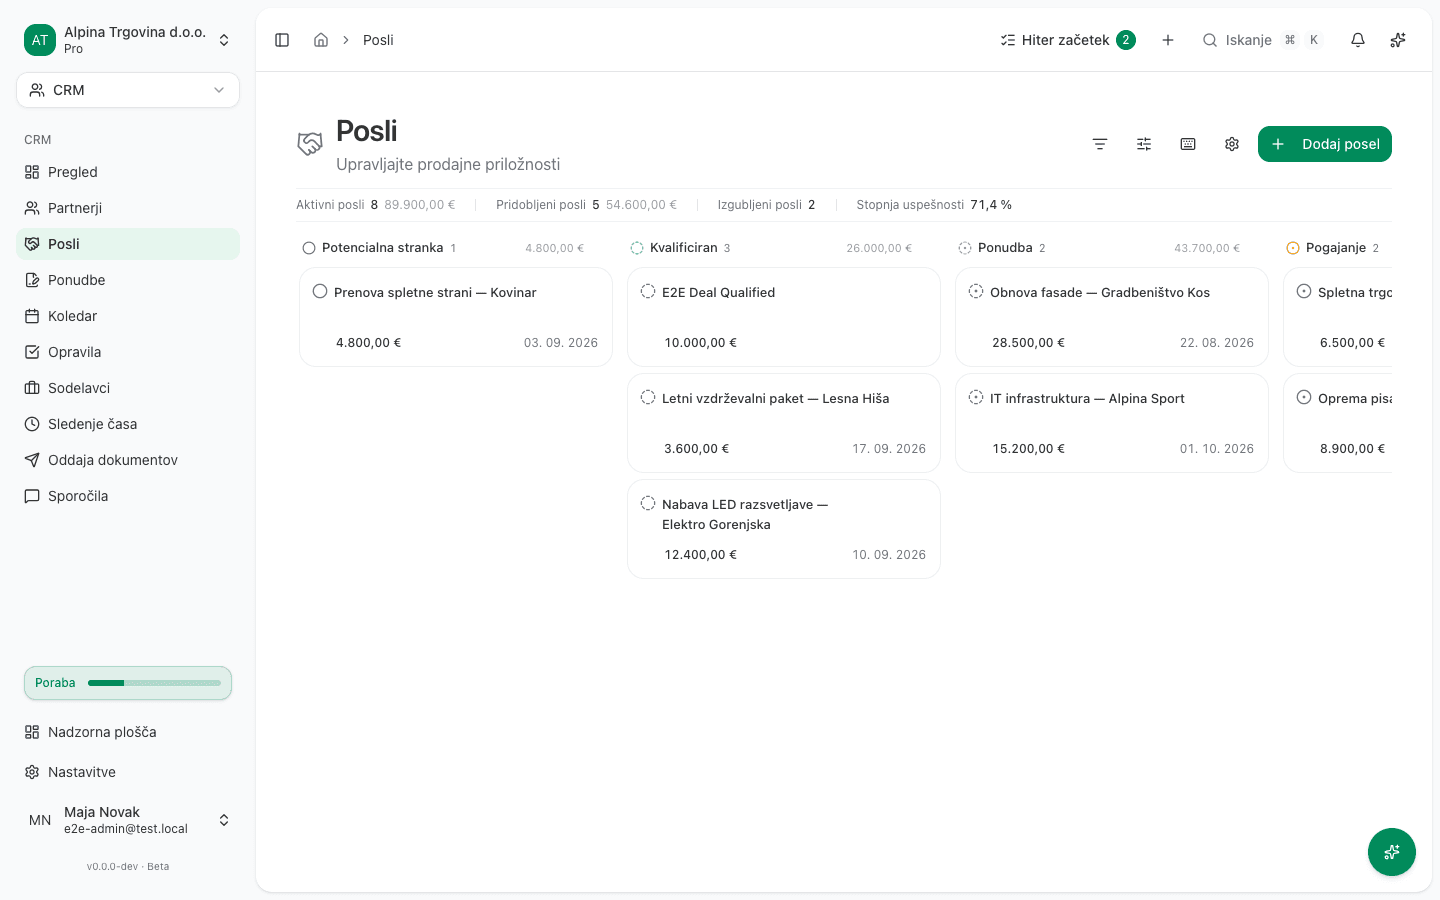Open view options sliders icon
The width and height of the screenshot is (1440, 900).
1144,144
